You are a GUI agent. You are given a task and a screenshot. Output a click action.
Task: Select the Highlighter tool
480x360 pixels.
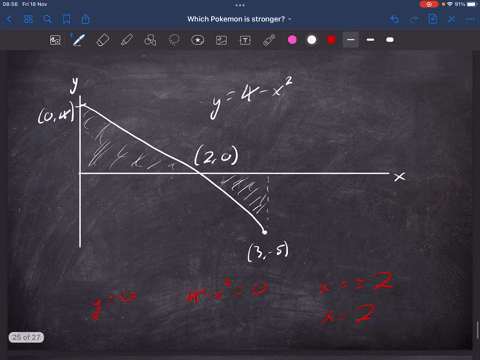click(127, 40)
